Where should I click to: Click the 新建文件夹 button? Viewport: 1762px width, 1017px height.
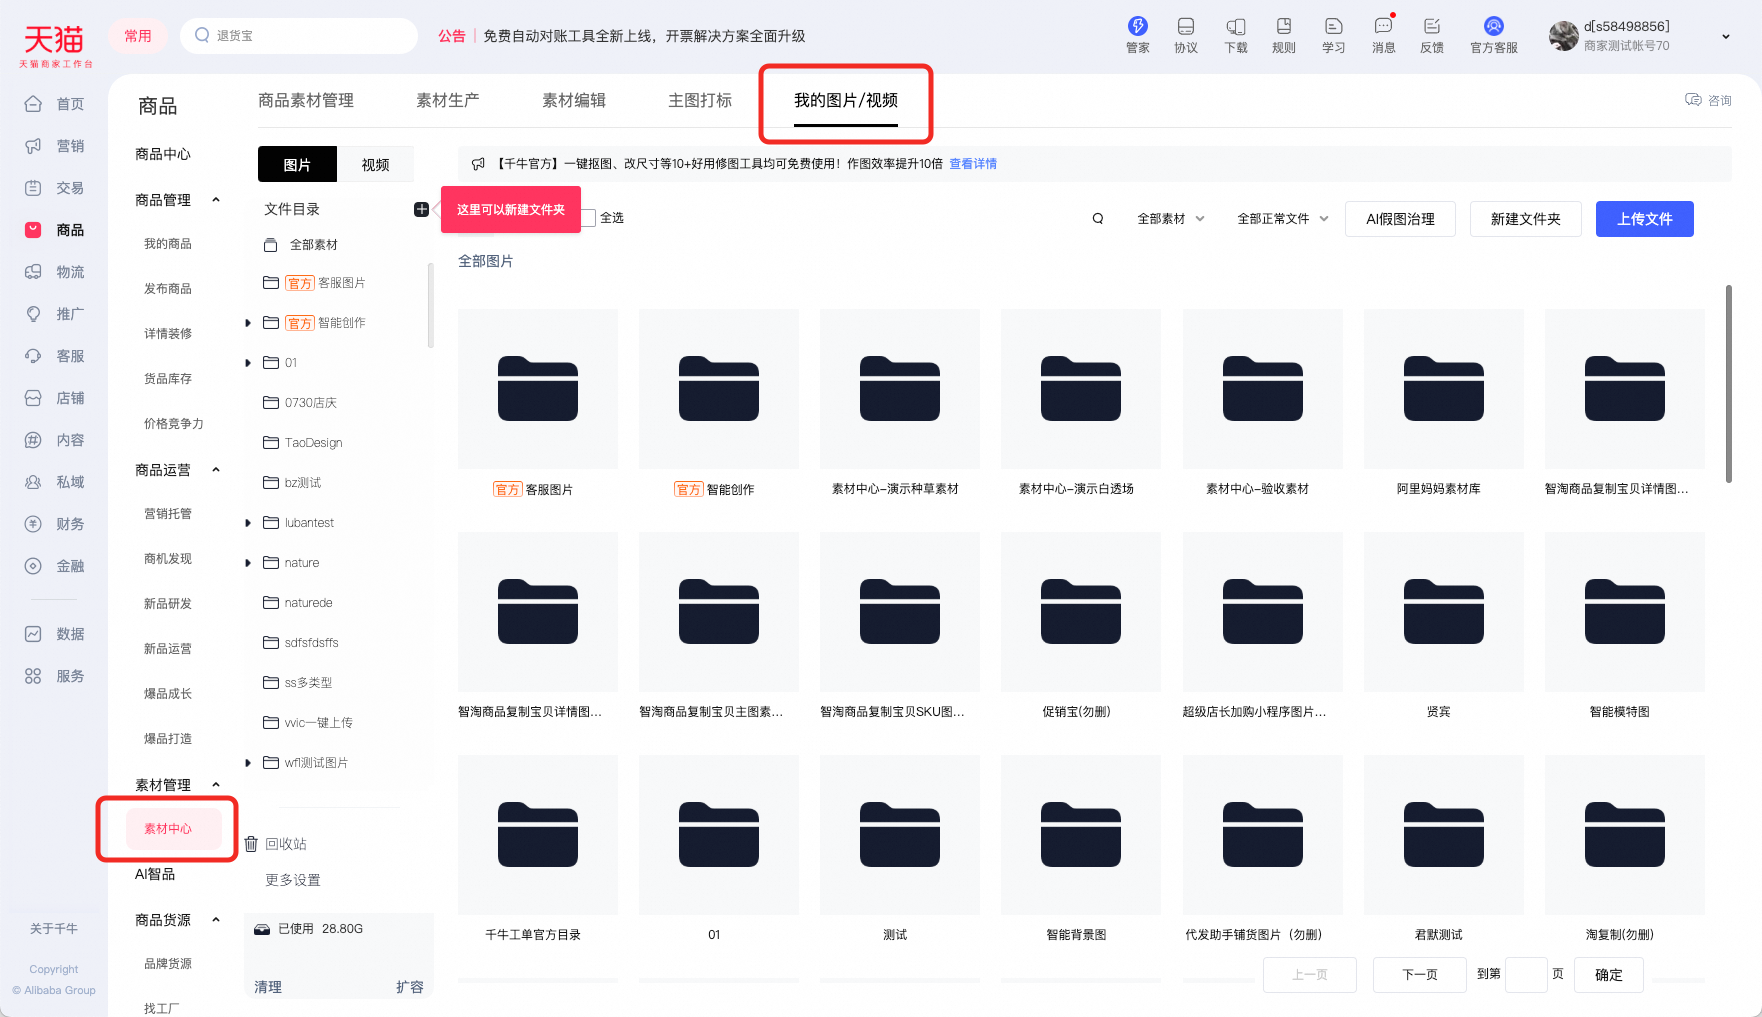tap(1526, 219)
